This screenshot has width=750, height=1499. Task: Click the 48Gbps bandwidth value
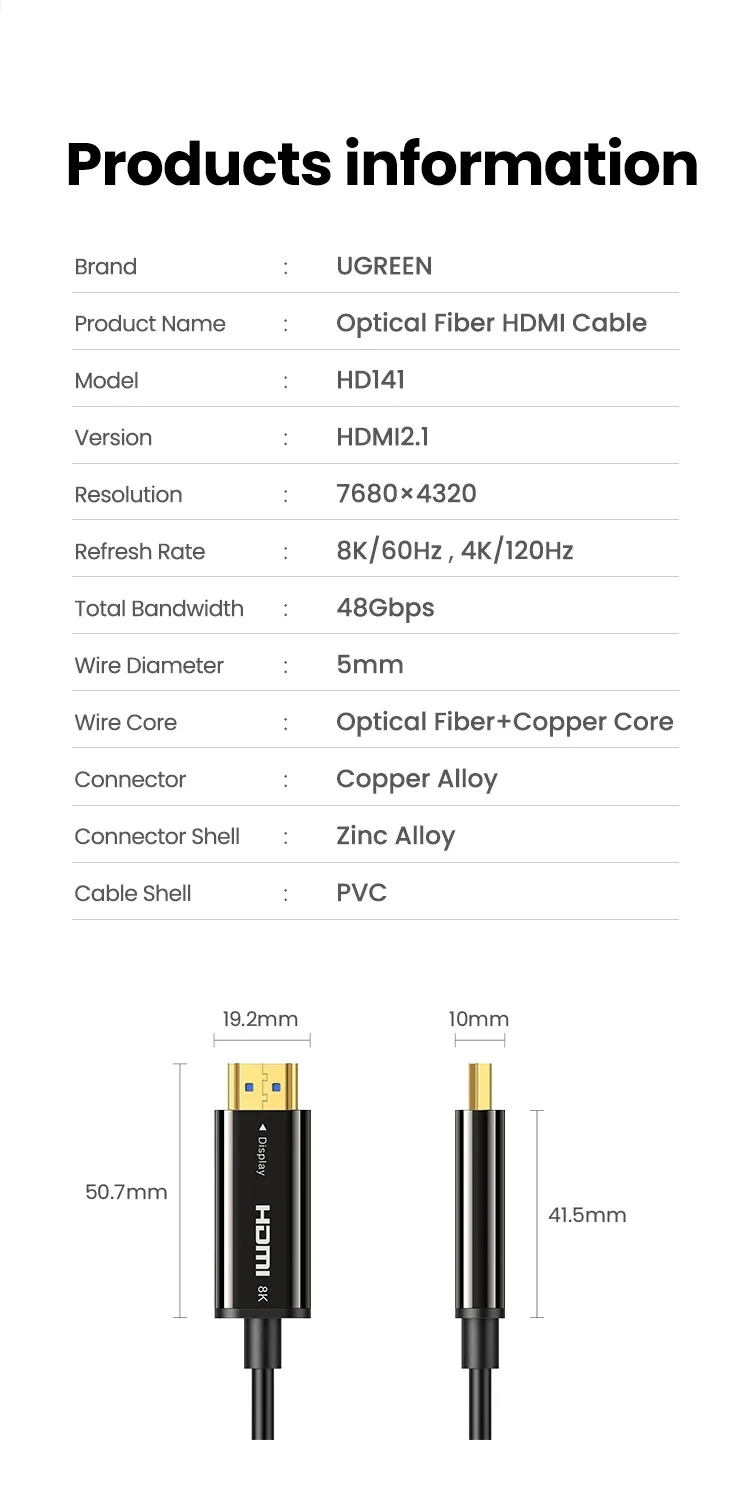(385, 607)
